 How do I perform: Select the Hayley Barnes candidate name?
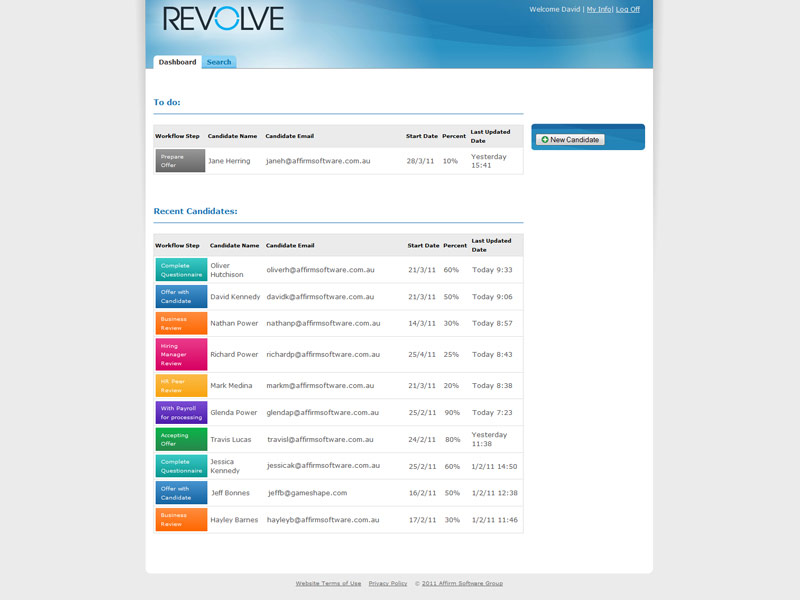click(234, 520)
